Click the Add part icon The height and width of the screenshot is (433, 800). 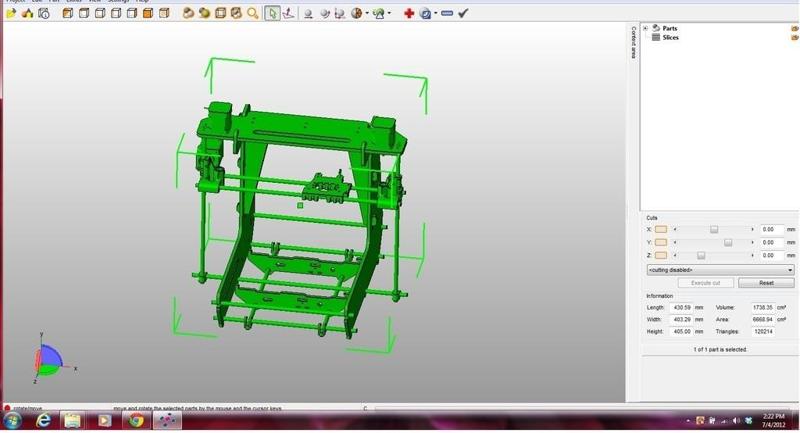(x=27, y=14)
